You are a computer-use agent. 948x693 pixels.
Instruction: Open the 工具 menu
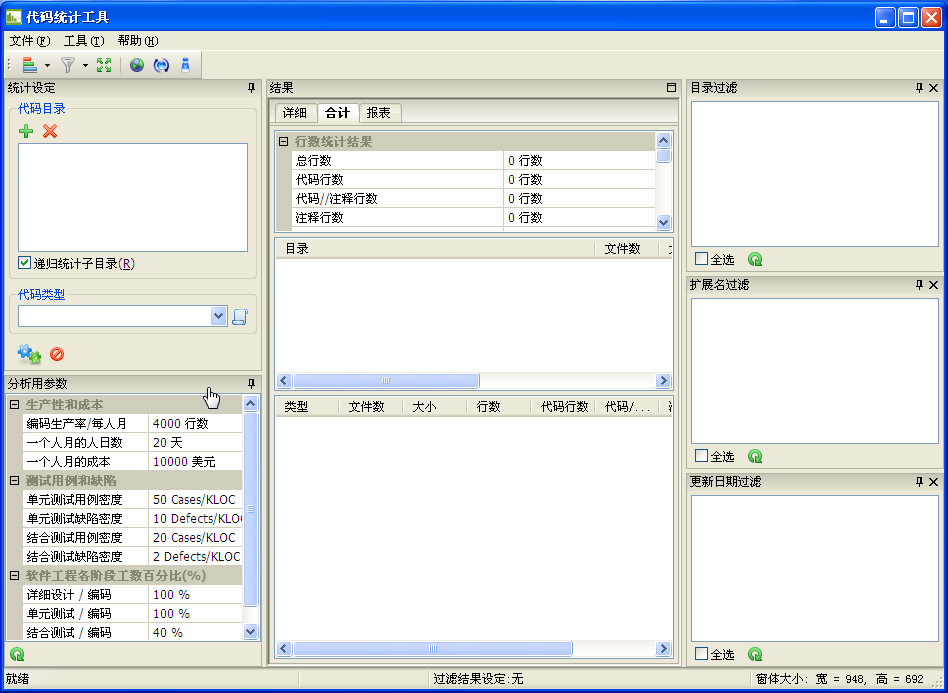(84, 41)
